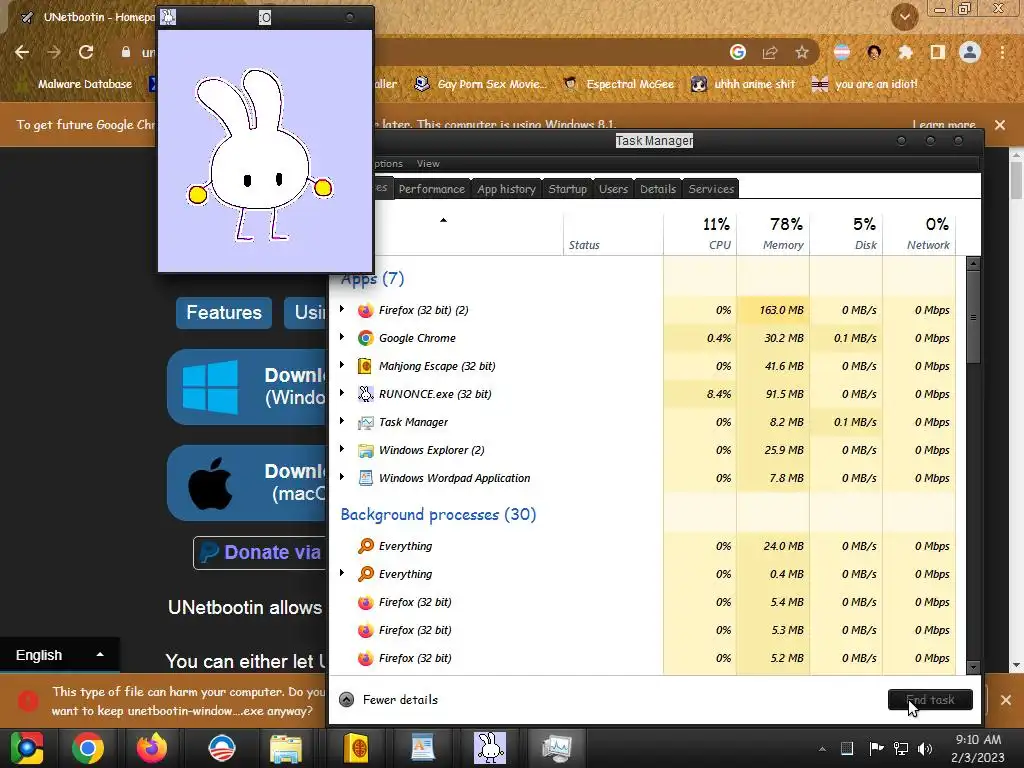The image size is (1024, 768).
Task: Expand the RUNONCE.exe process row
Action: pyautogui.click(x=342, y=393)
